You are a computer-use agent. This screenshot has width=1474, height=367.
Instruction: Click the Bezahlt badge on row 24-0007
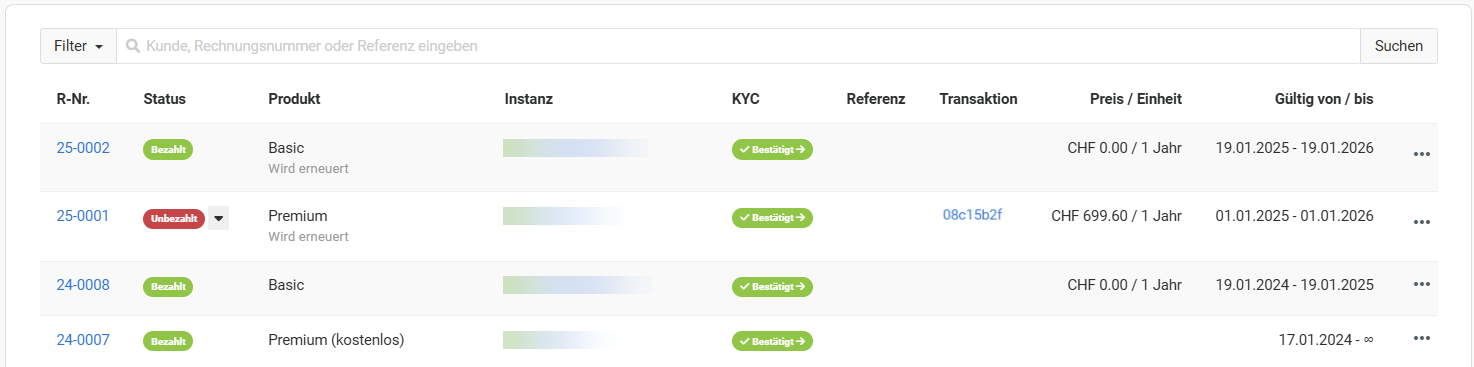pos(168,341)
